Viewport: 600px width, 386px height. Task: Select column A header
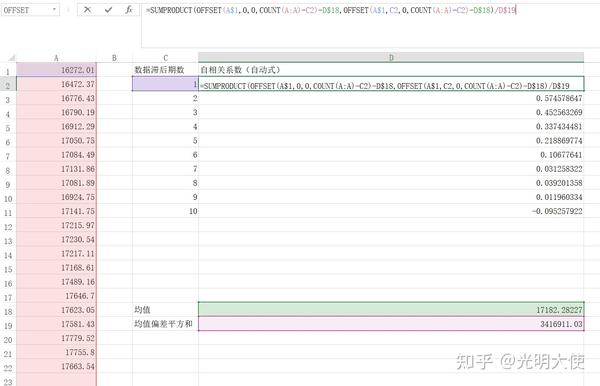coord(56,58)
